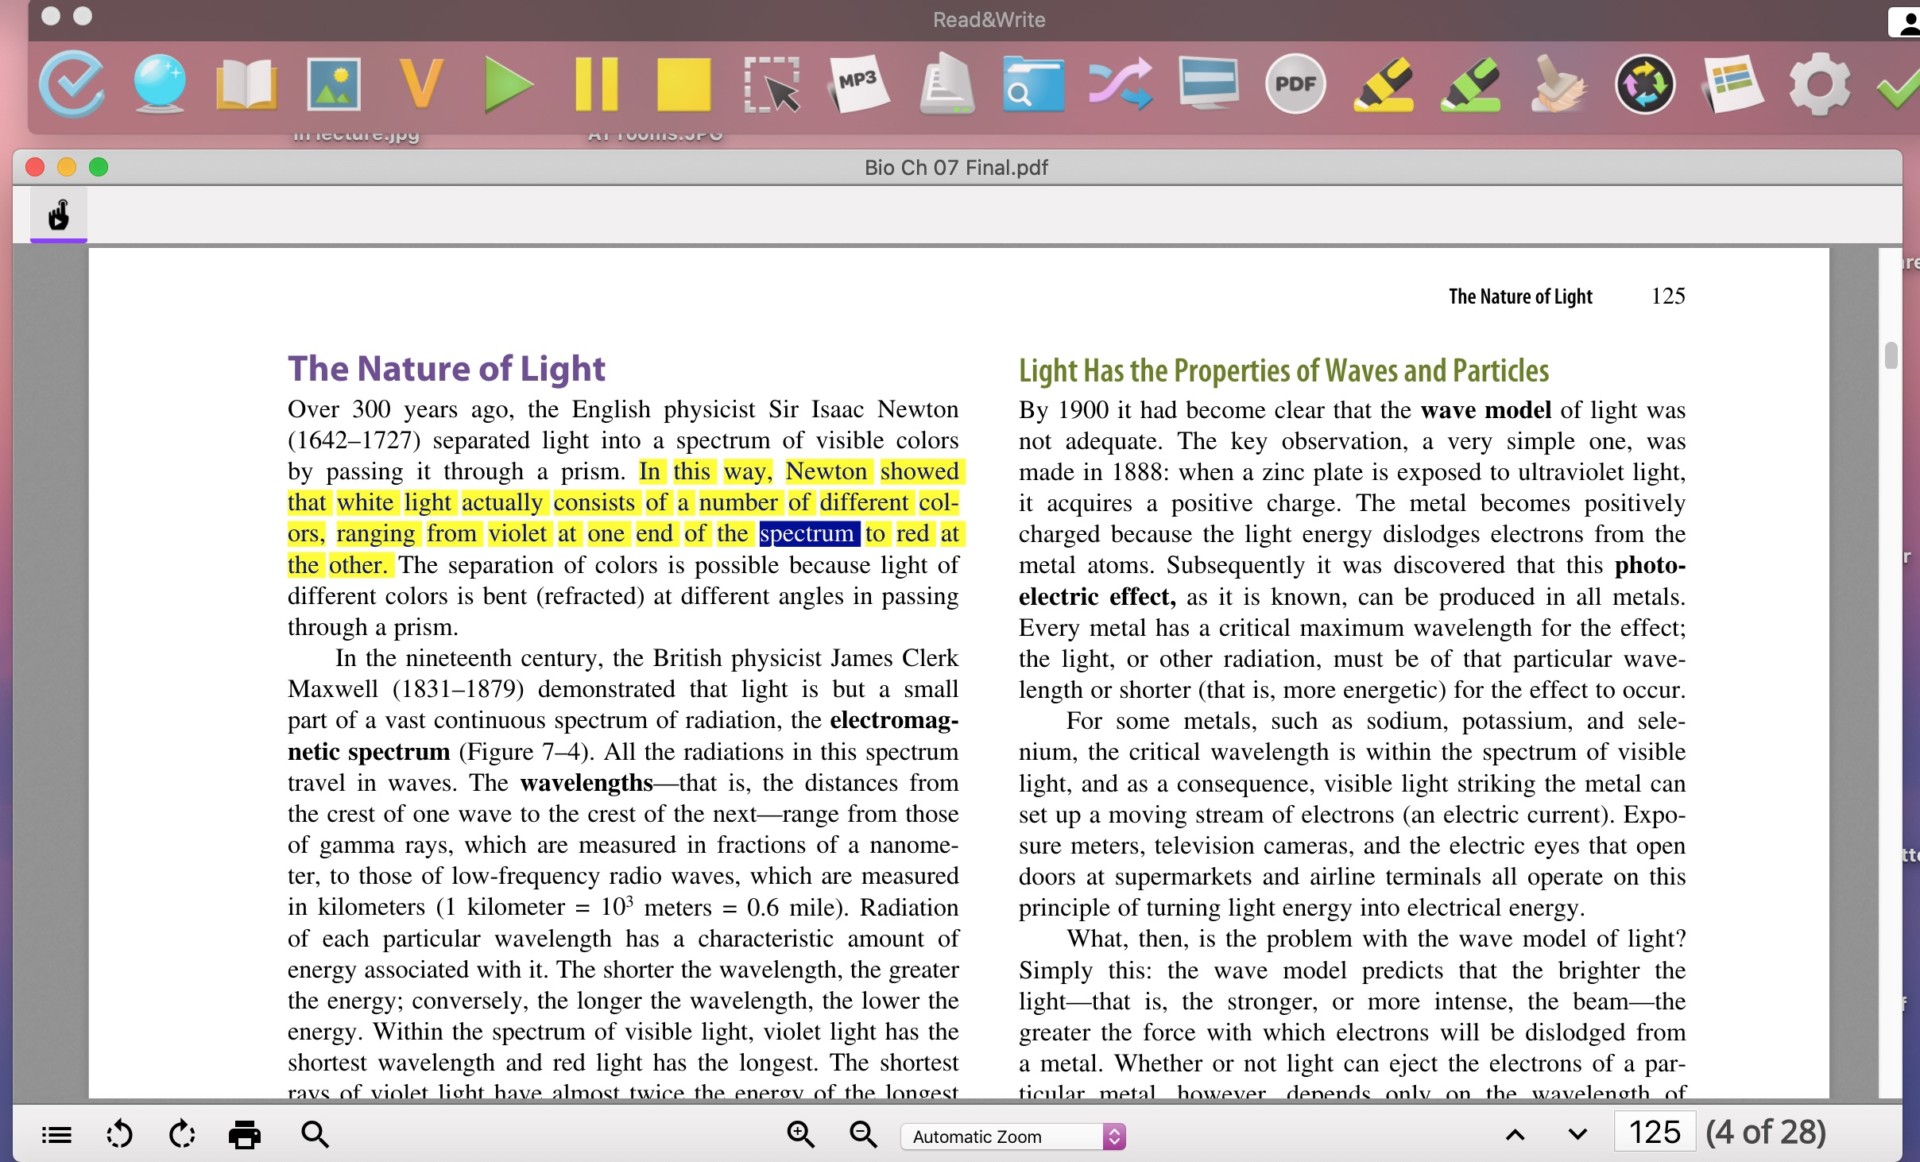Open the Prediction crystal ball tool
Screen dimensions: 1920x1162
pyautogui.click(x=160, y=84)
